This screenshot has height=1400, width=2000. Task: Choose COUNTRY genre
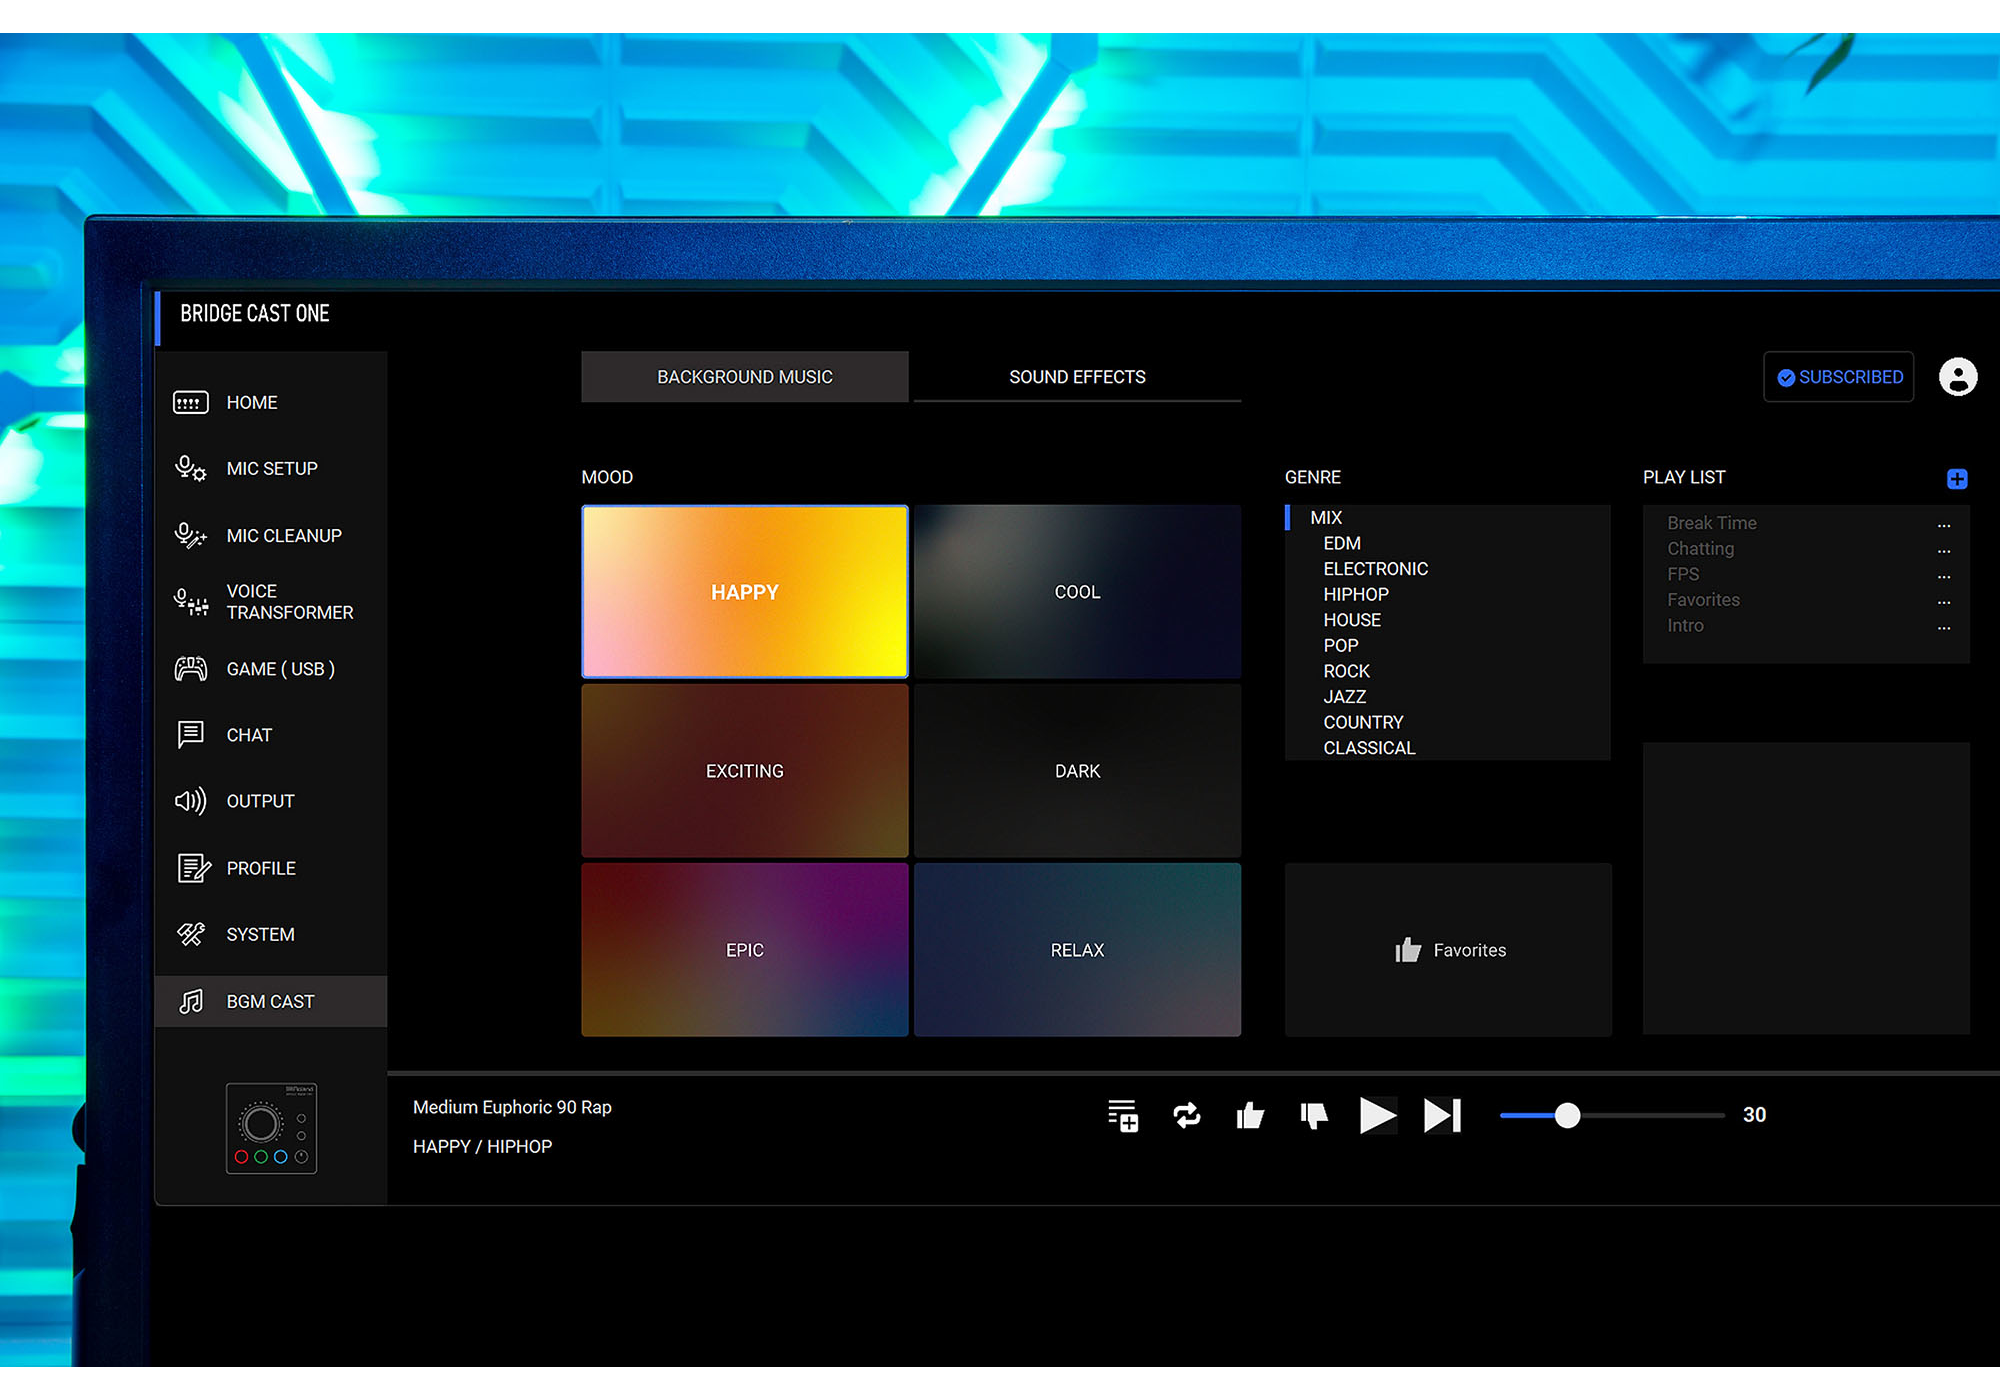tap(1363, 722)
